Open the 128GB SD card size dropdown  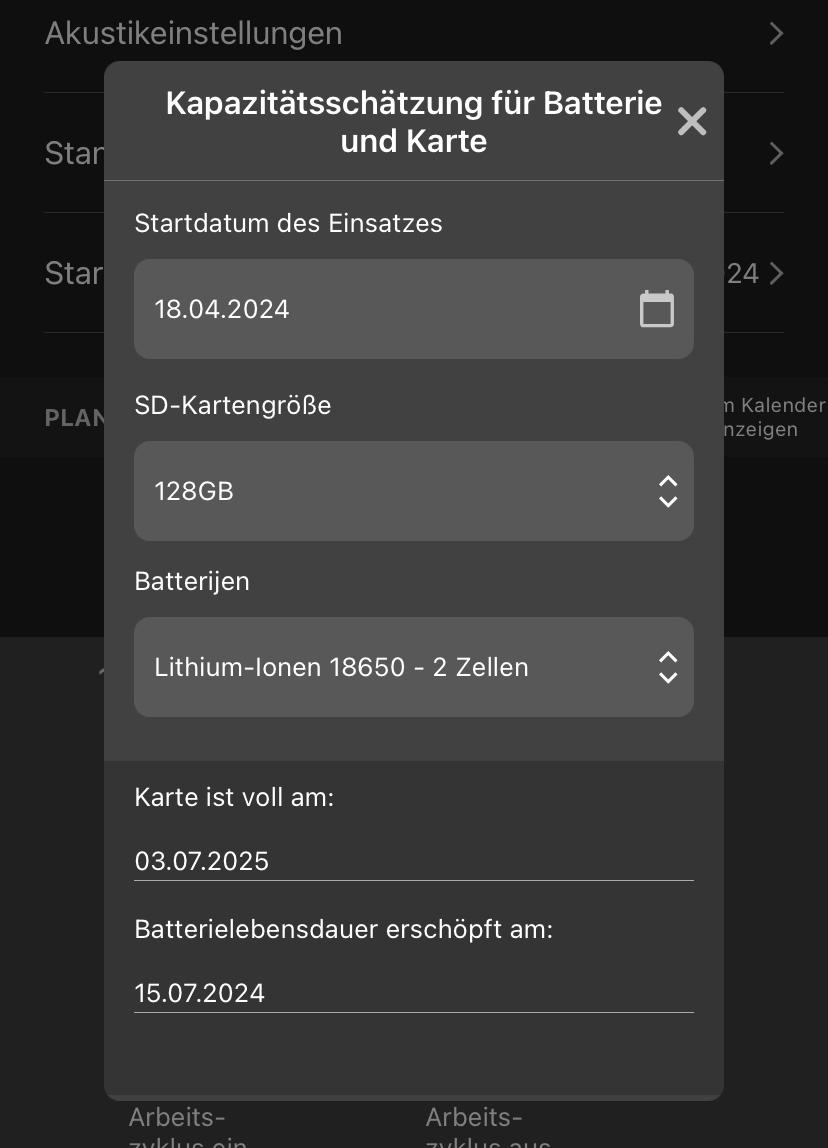(414, 491)
